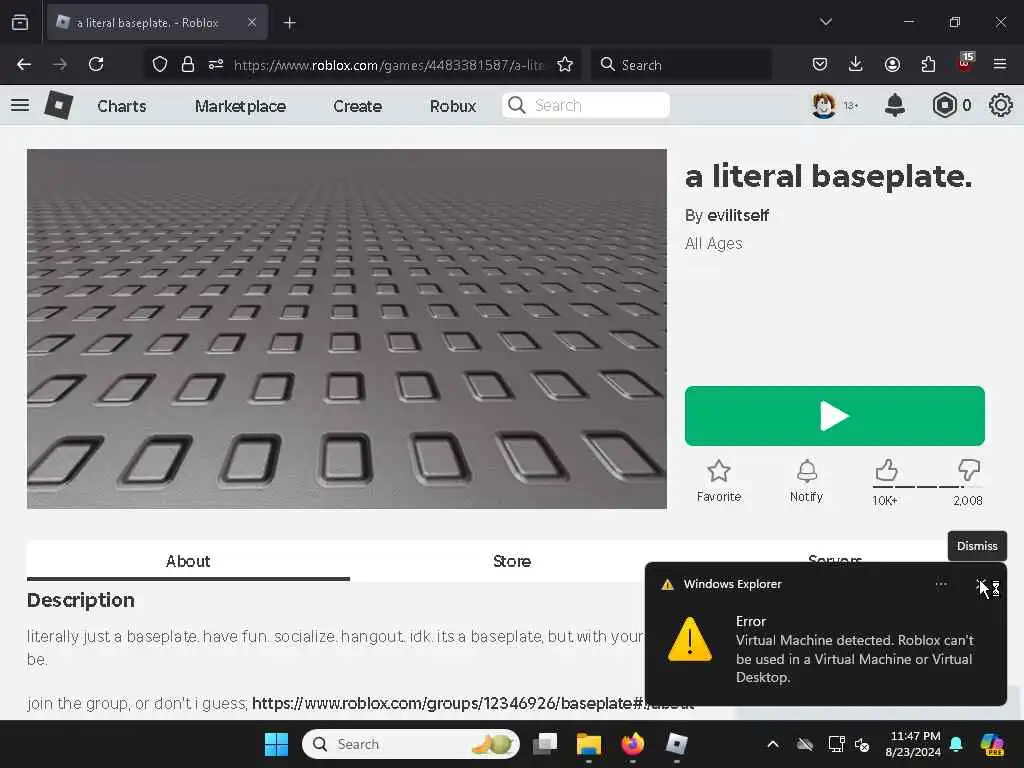
Task: Open the baseplate group link
Action: click(473, 703)
